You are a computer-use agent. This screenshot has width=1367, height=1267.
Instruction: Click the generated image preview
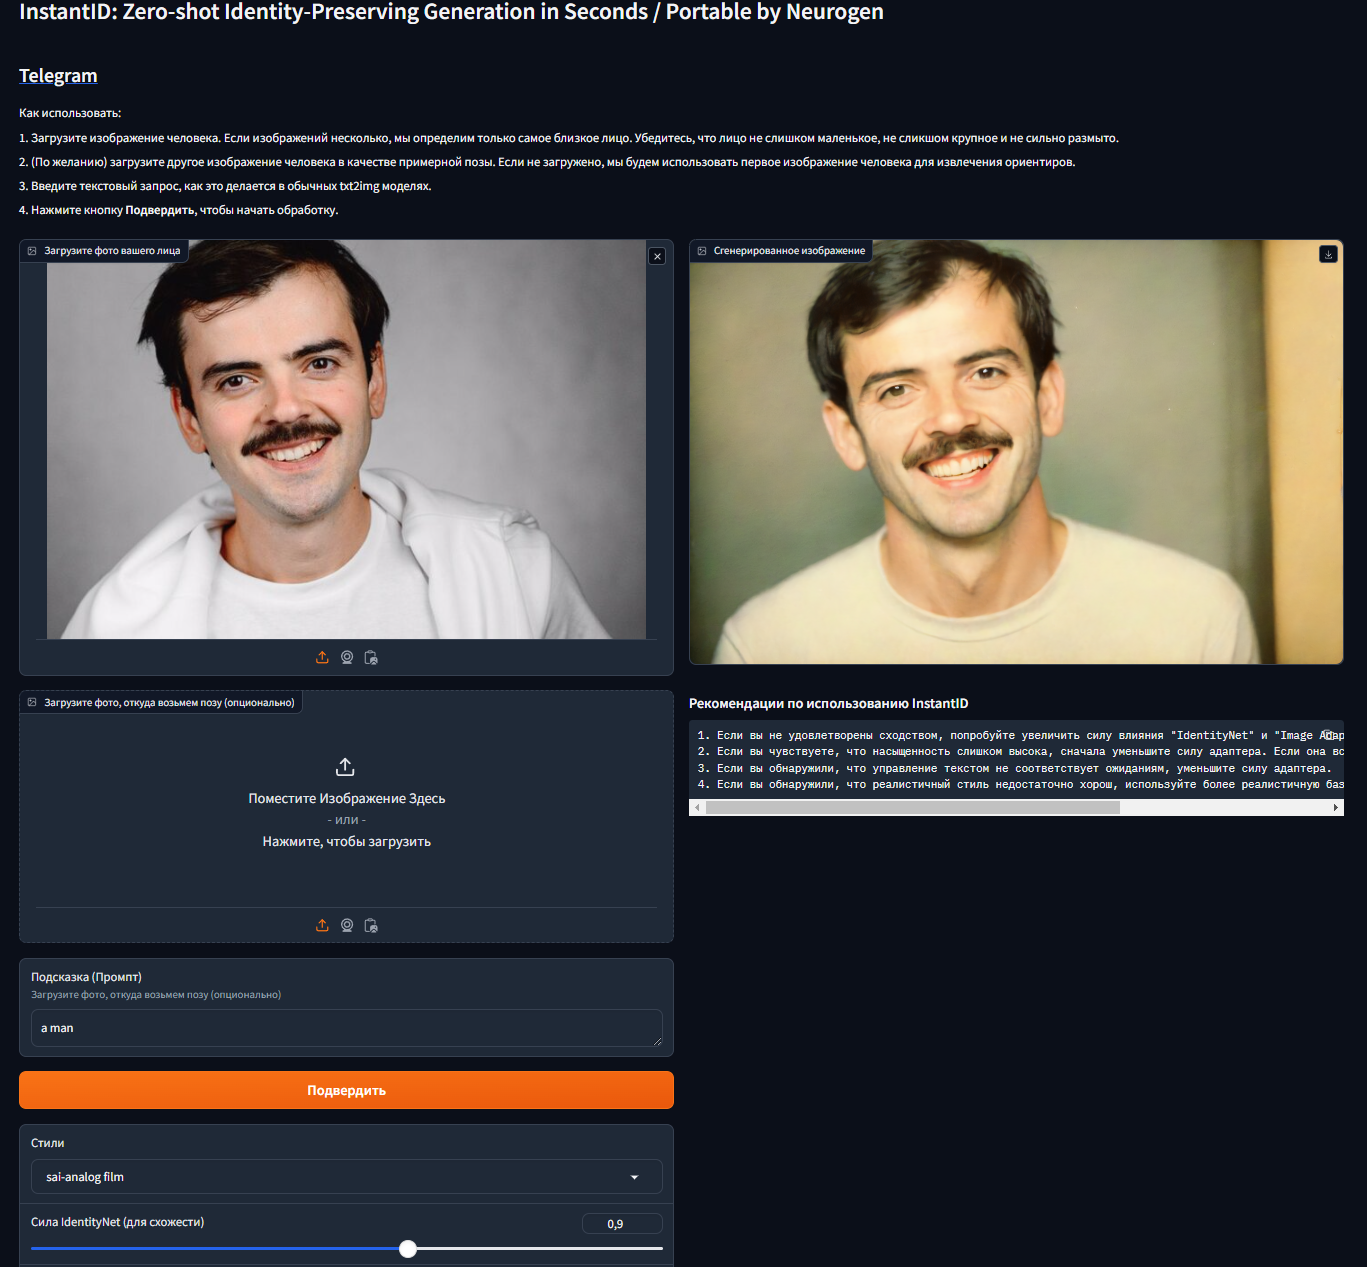point(1016,452)
